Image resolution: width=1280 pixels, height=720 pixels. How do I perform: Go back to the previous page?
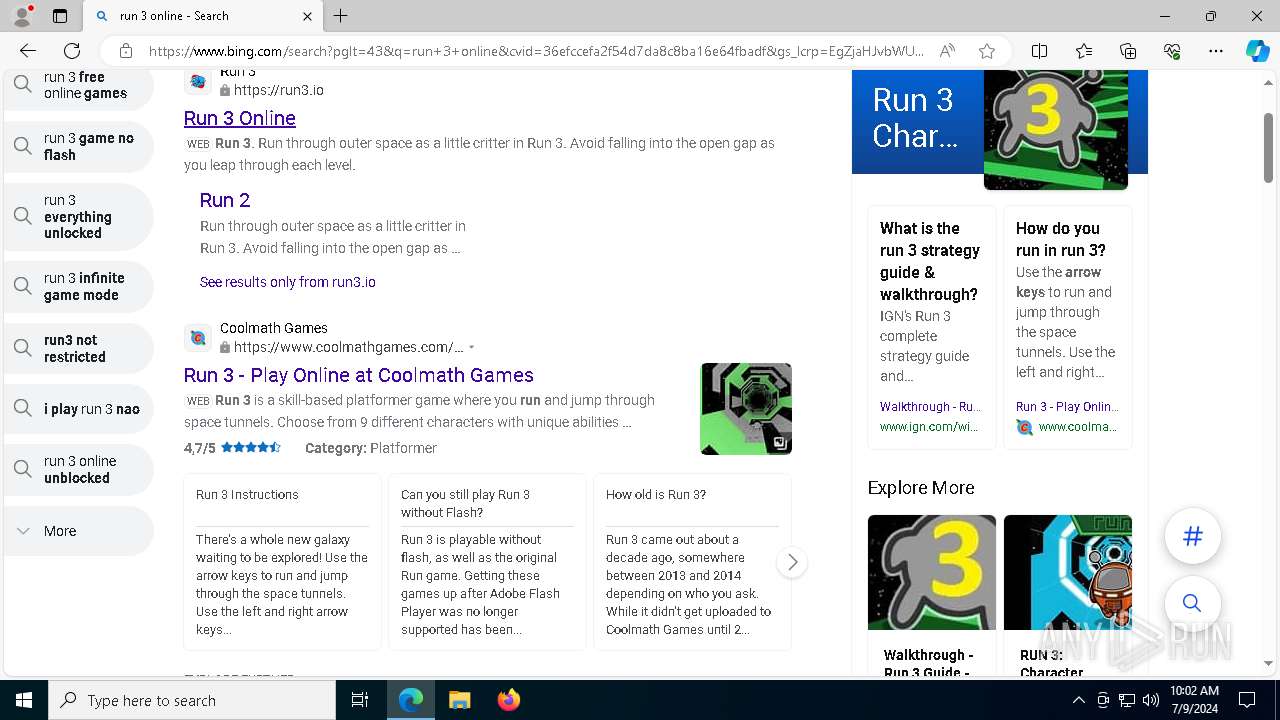tap(28, 51)
